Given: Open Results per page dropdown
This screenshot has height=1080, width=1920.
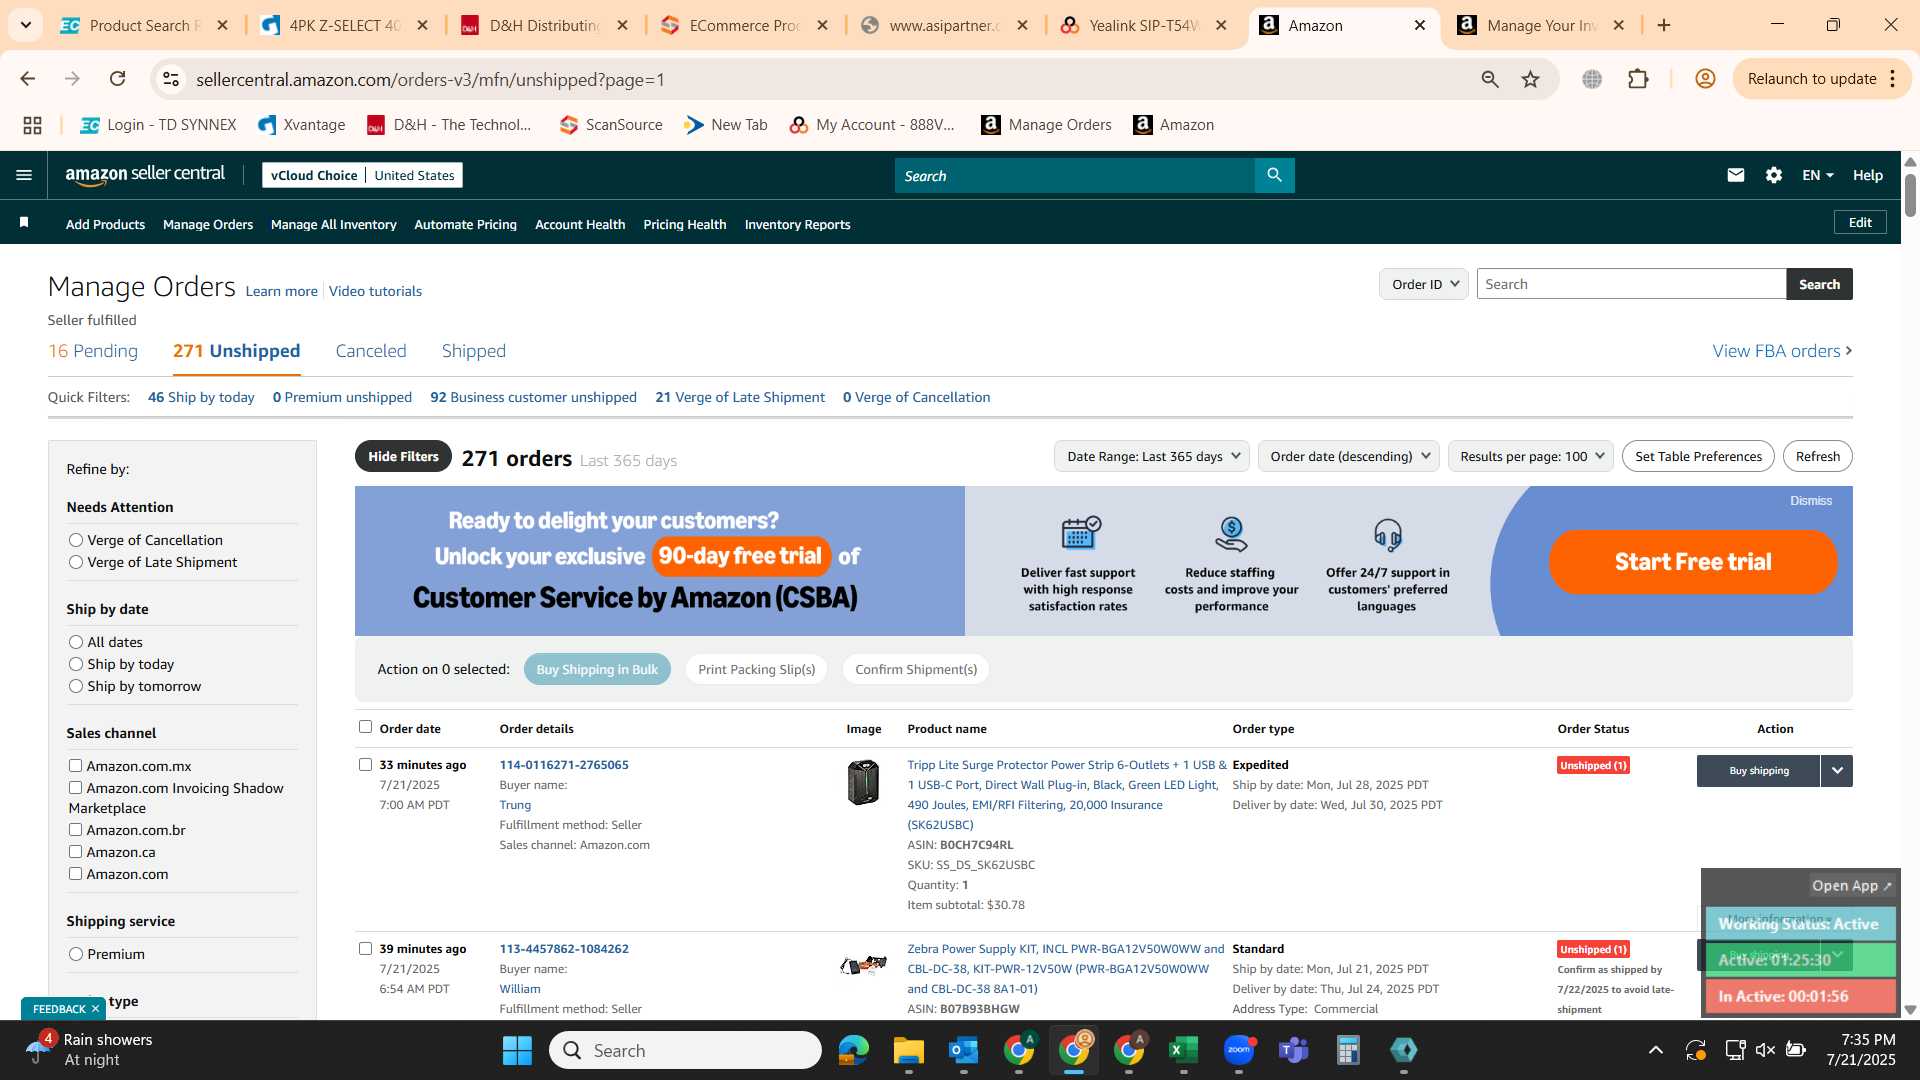Looking at the screenshot, I should pyautogui.click(x=1530, y=456).
